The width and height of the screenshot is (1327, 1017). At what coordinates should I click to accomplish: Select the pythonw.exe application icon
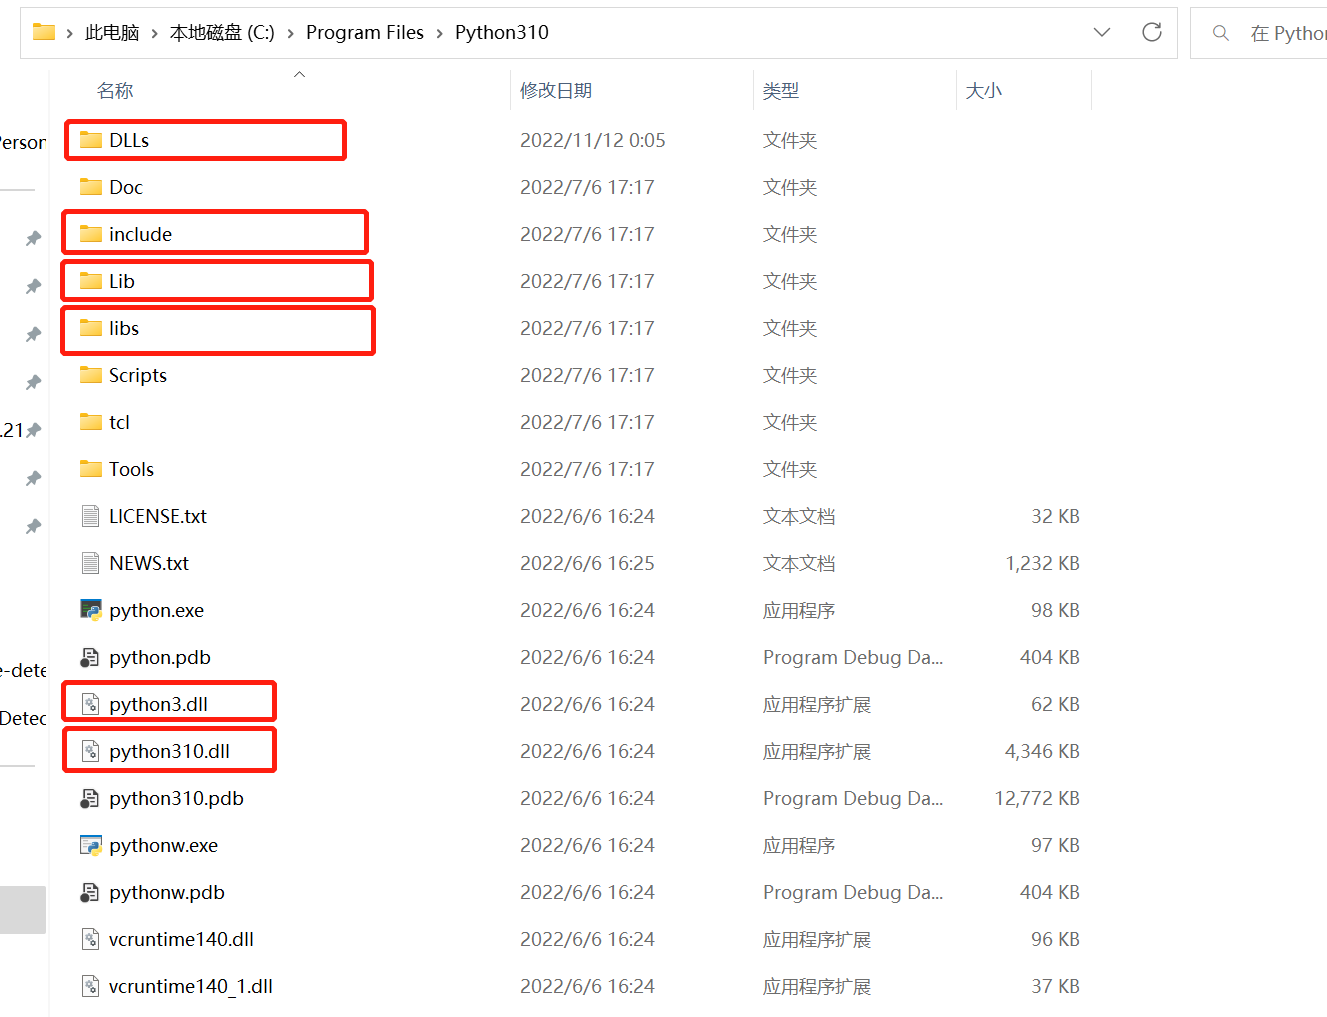click(91, 845)
